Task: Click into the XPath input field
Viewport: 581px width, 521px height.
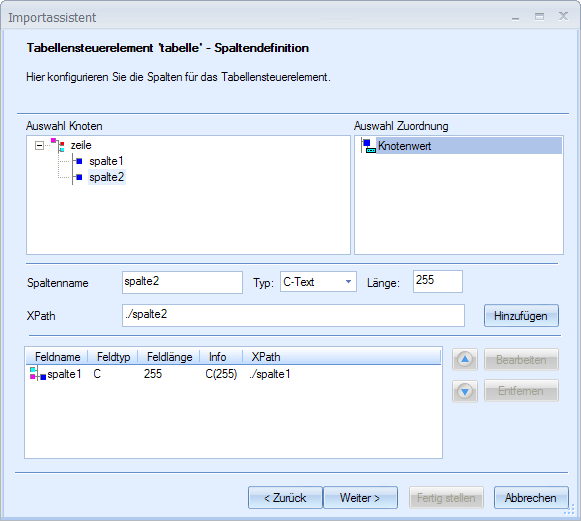Action: pyautogui.click(x=293, y=315)
